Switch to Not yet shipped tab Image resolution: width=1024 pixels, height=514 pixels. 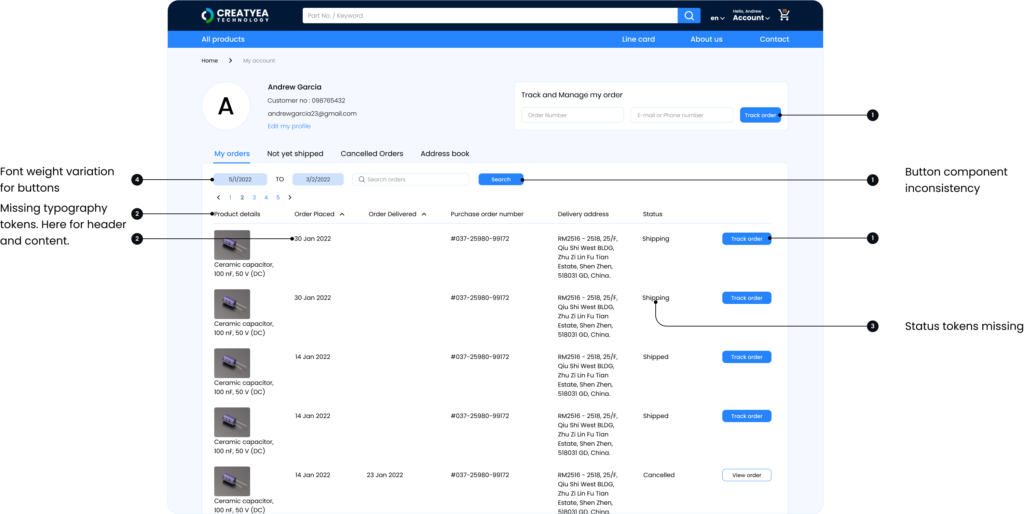click(295, 154)
